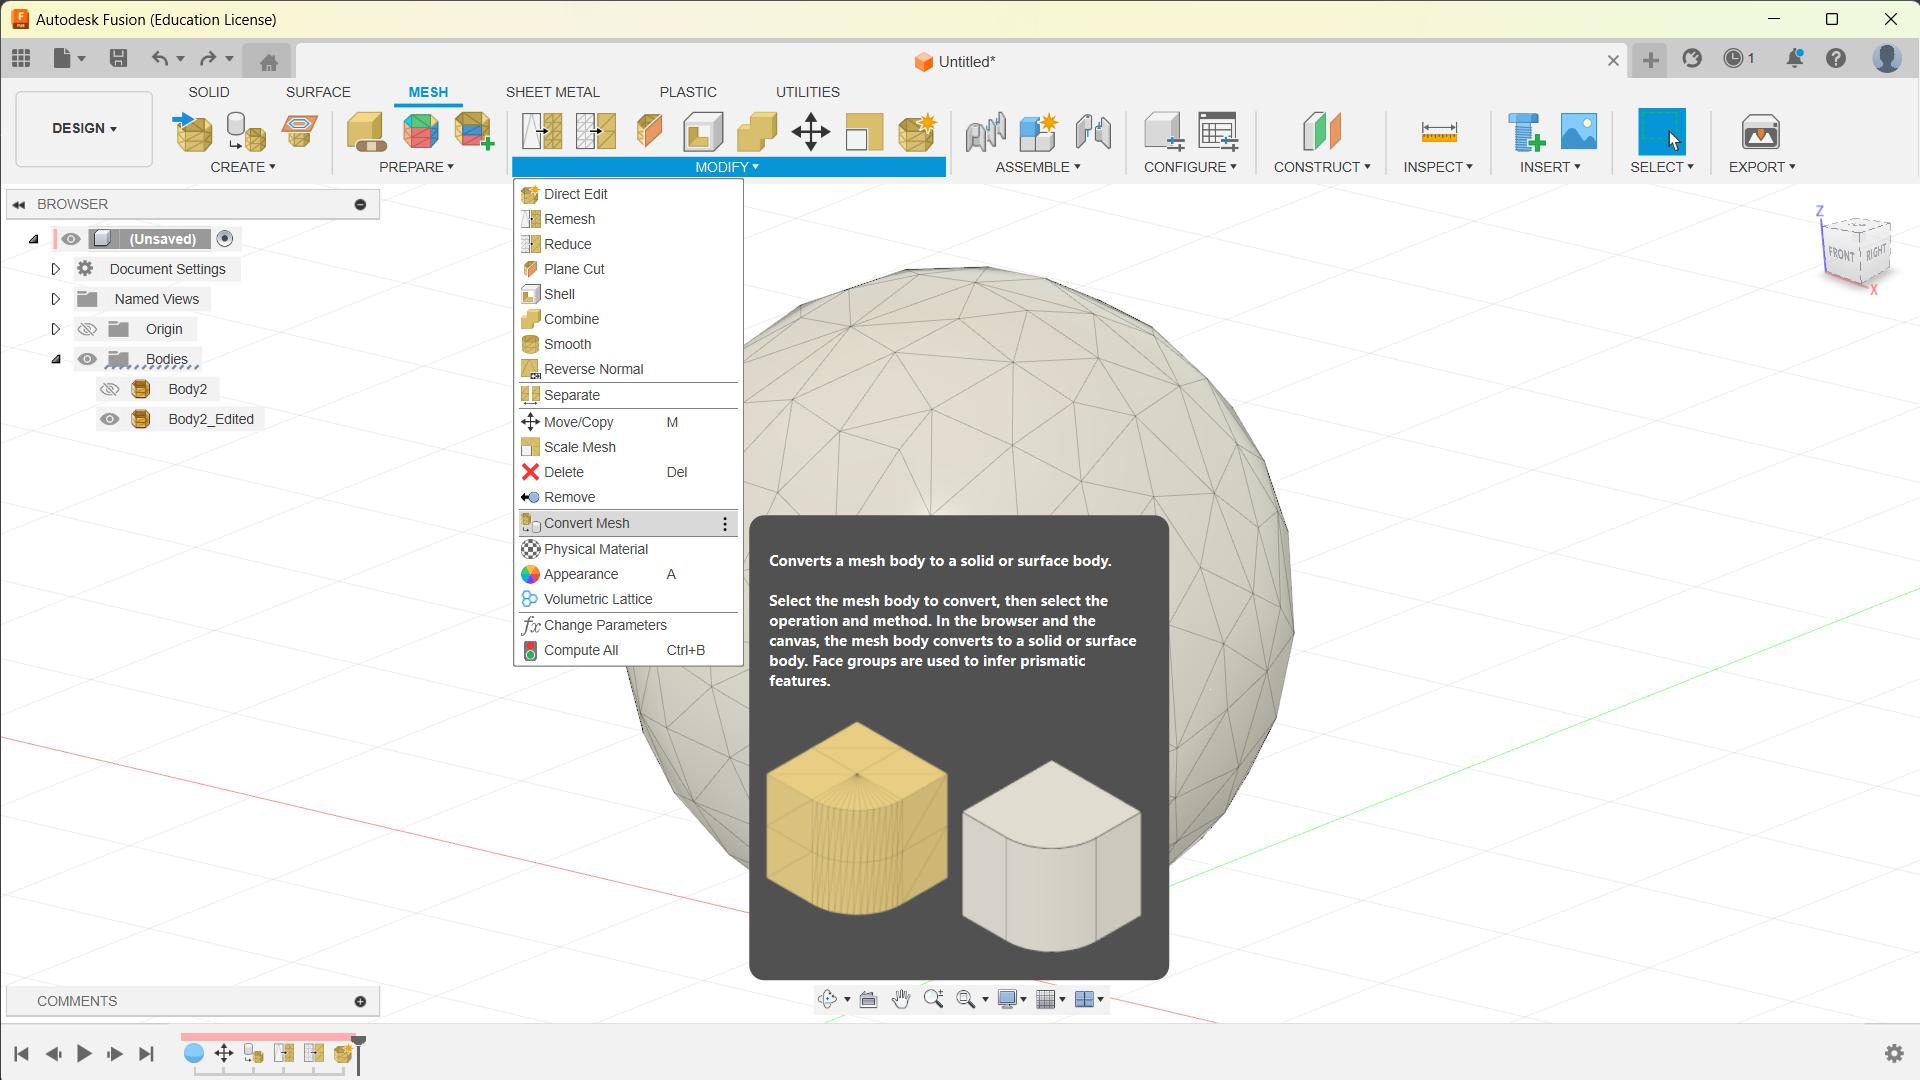Screen dimensions: 1920x1080
Task: Switch to the SURFACE tab
Action: tap(318, 92)
